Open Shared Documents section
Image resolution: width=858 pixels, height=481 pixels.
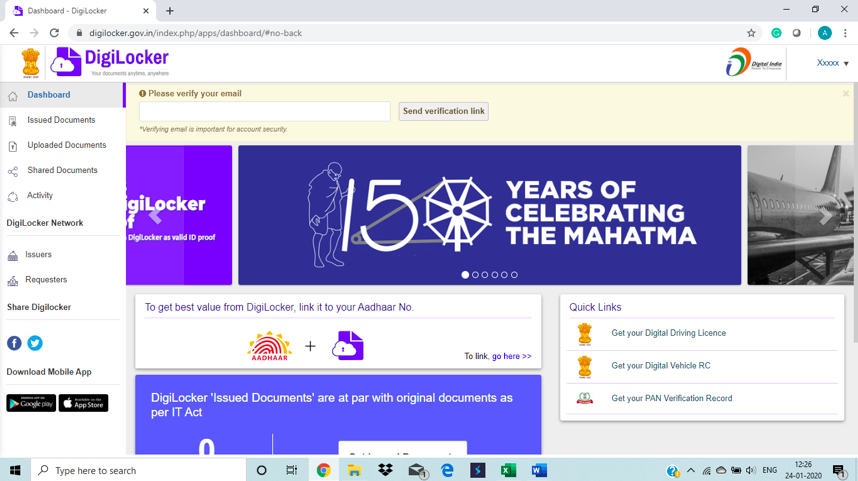tap(62, 170)
